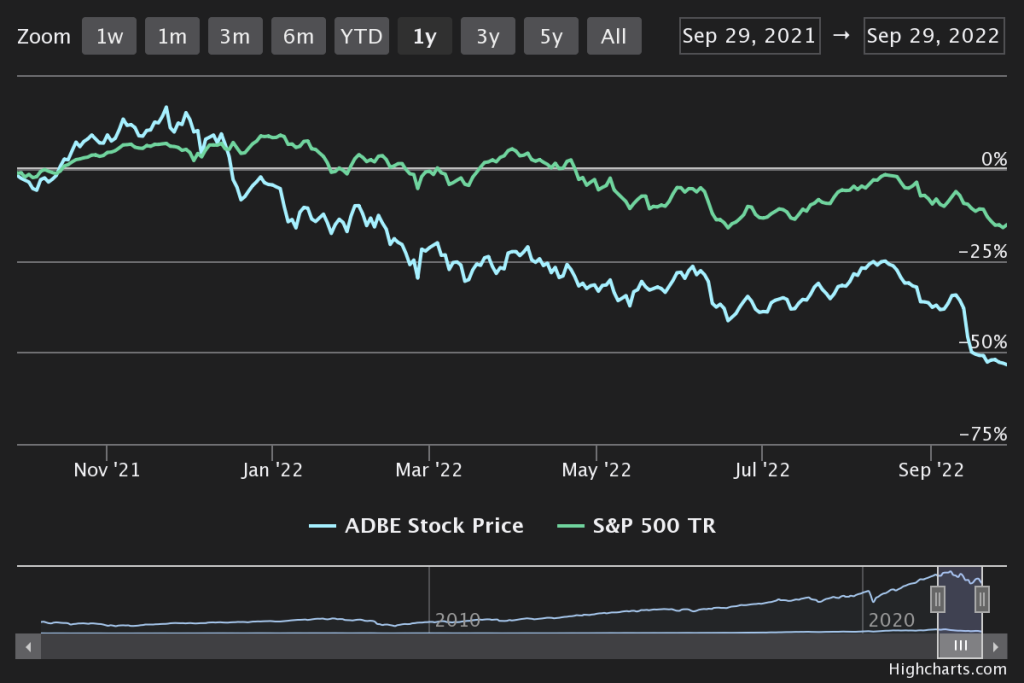Click the scrollbar thumb grip
The image size is (1024, 683).
coord(960,646)
